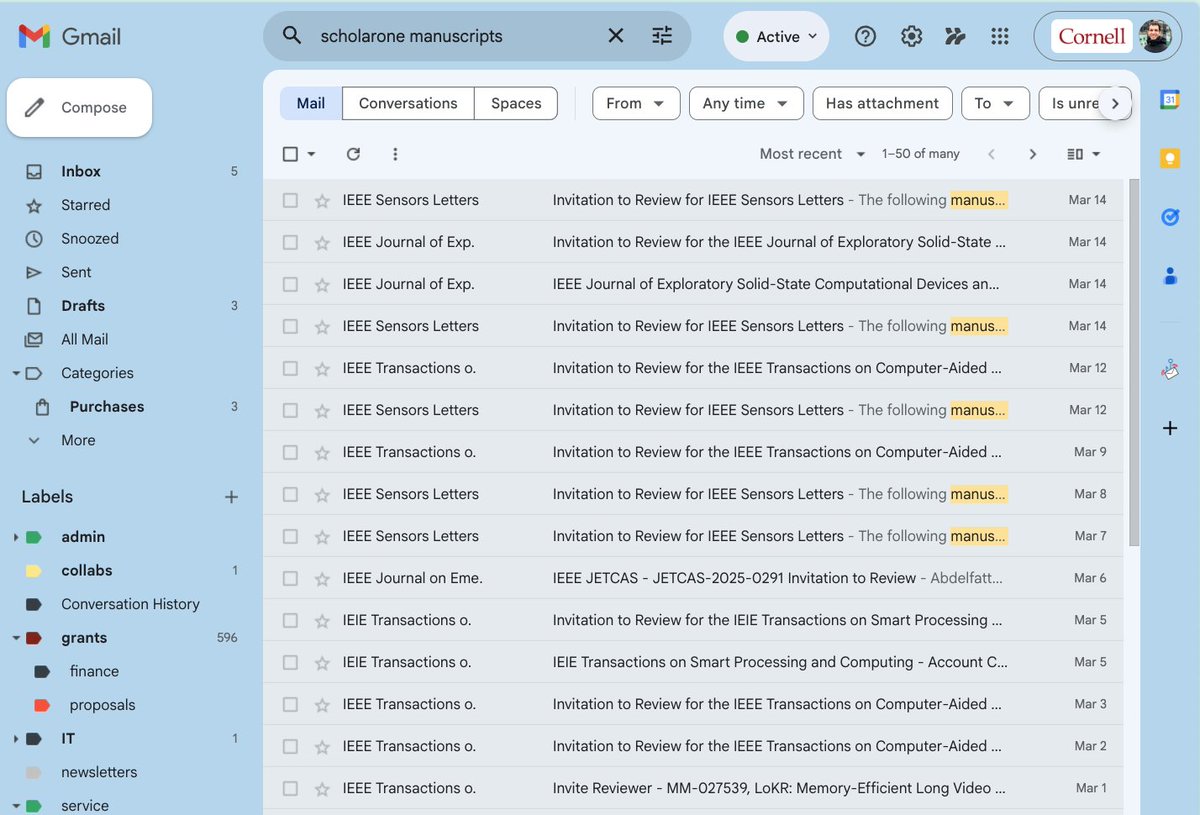
Task: Switch to the Mail tab
Action: tap(311, 103)
